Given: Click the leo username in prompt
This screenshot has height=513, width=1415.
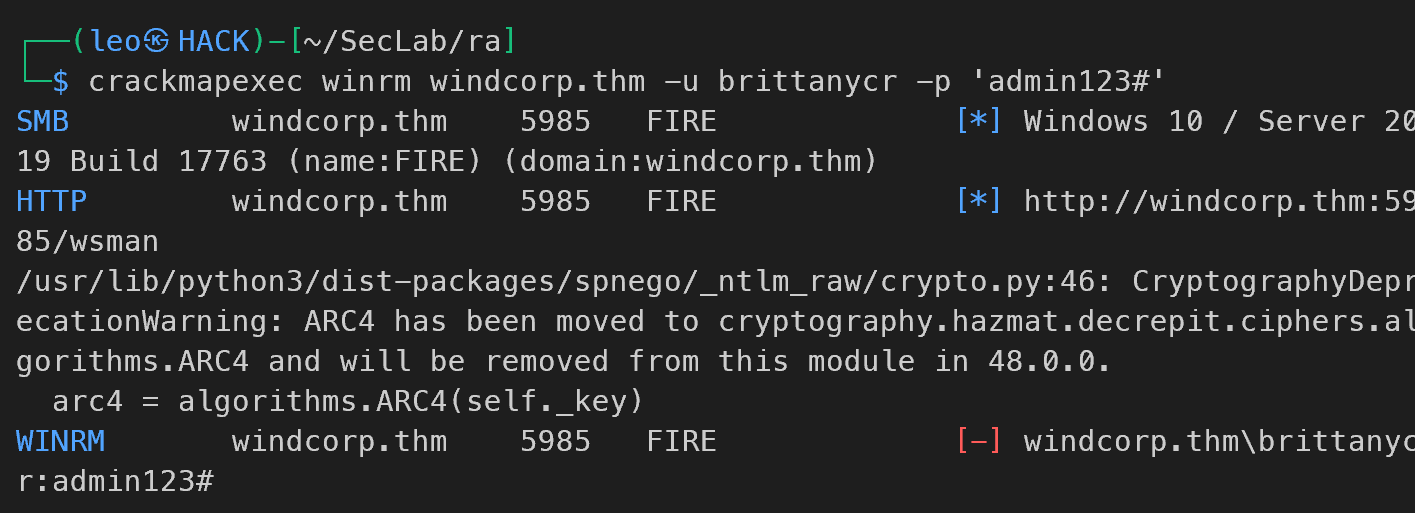Looking at the screenshot, I should [115, 41].
